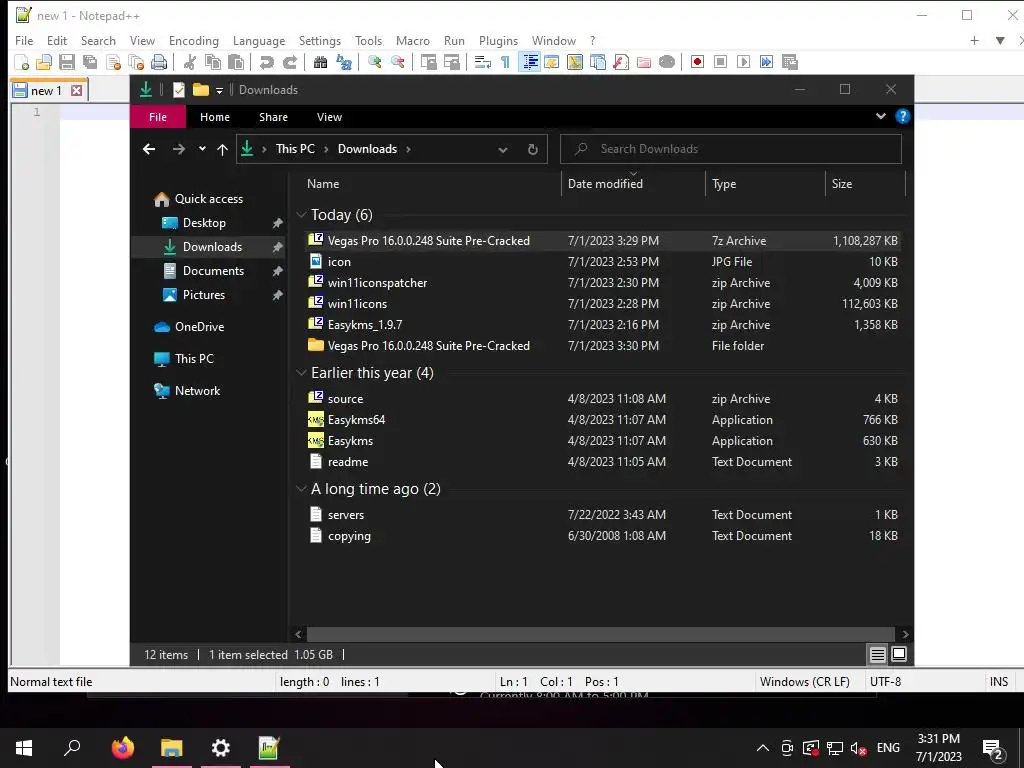The image size is (1024, 768).
Task: Toggle Word Wrap in Notepad++ toolbar
Action: 483,62
